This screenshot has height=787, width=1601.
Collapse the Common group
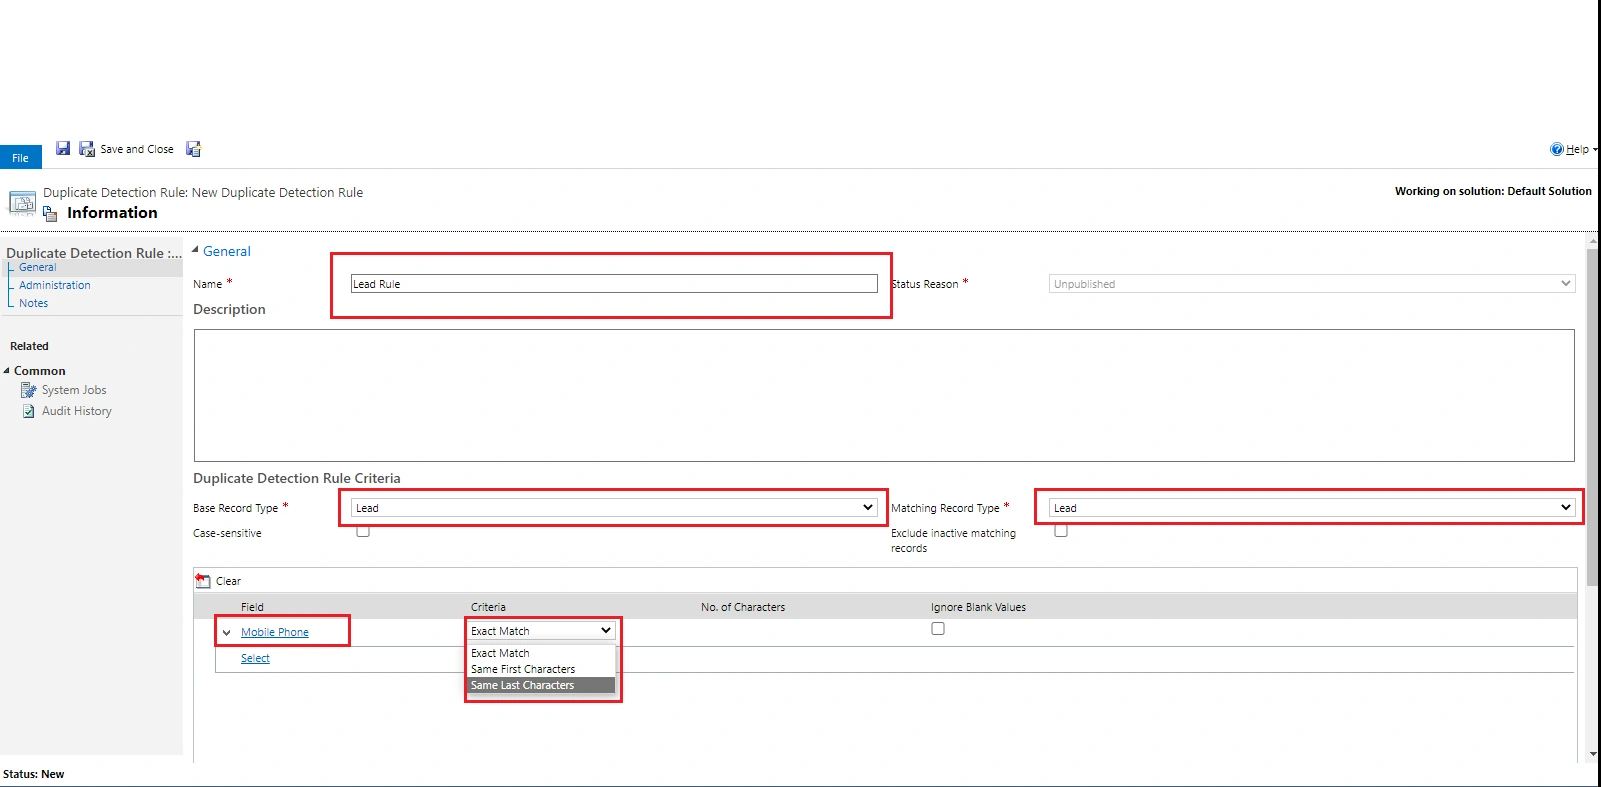pyautogui.click(x=7, y=370)
